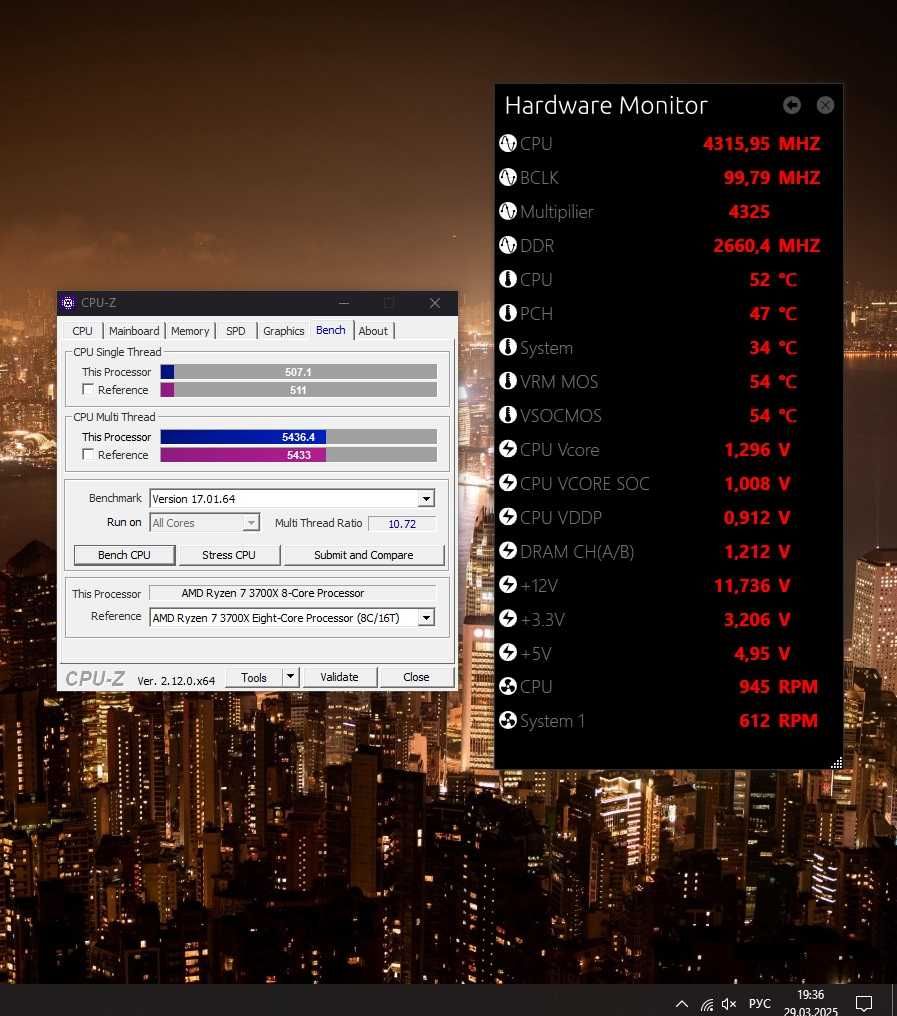Open the Benchmark version dropdown
Viewport: 897px width, 1016px height.
(x=426, y=499)
